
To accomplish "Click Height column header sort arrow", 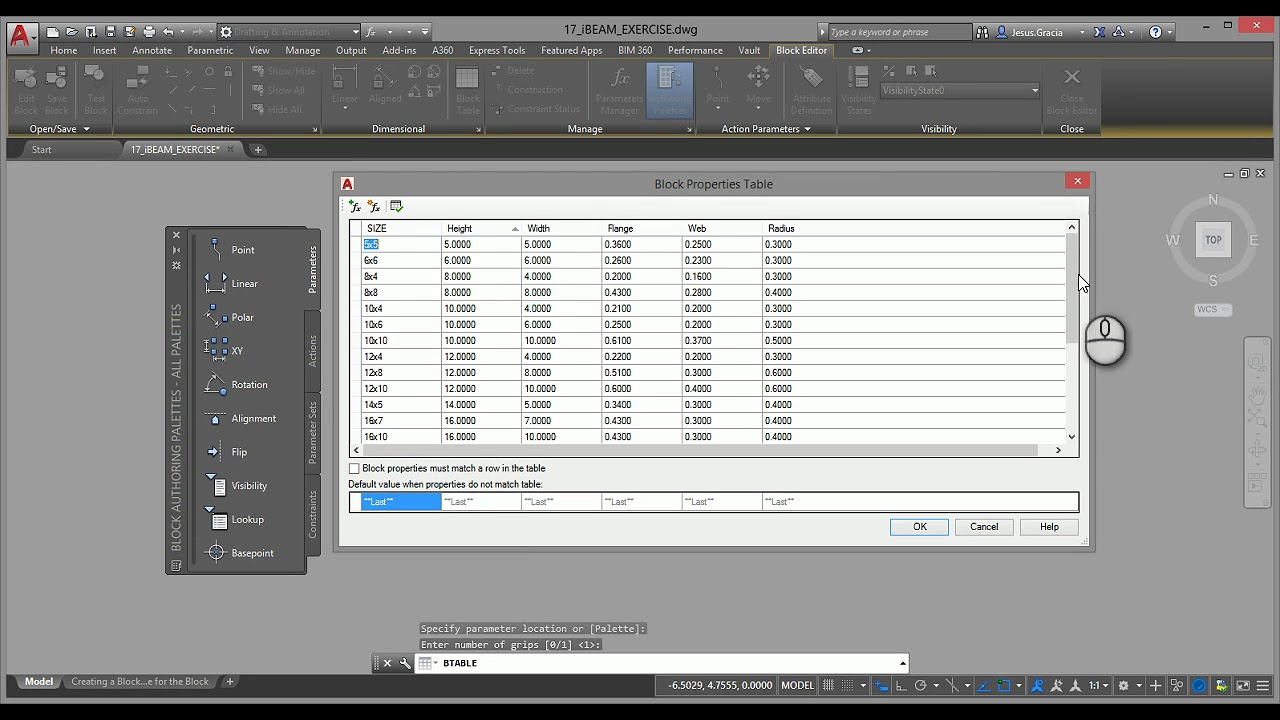I will [x=515, y=229].
